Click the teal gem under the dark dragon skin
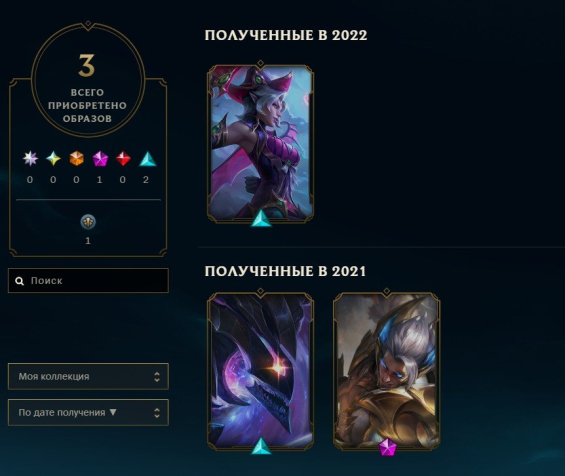This screenshot has height=476, width=565. (x=261, y=446)
